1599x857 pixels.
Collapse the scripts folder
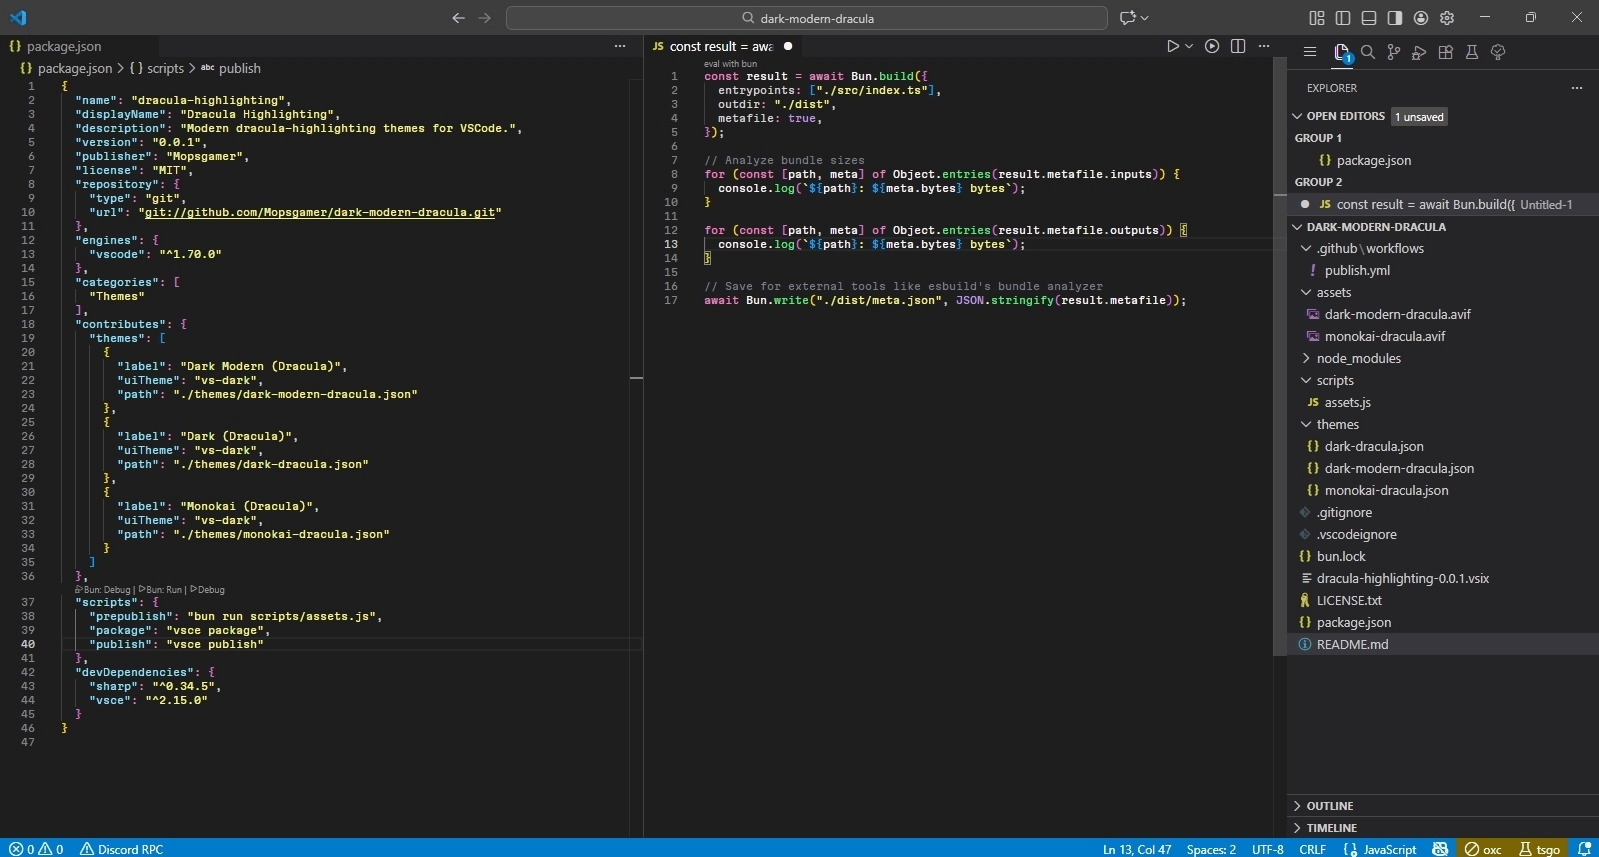[x=1306, y=380]
